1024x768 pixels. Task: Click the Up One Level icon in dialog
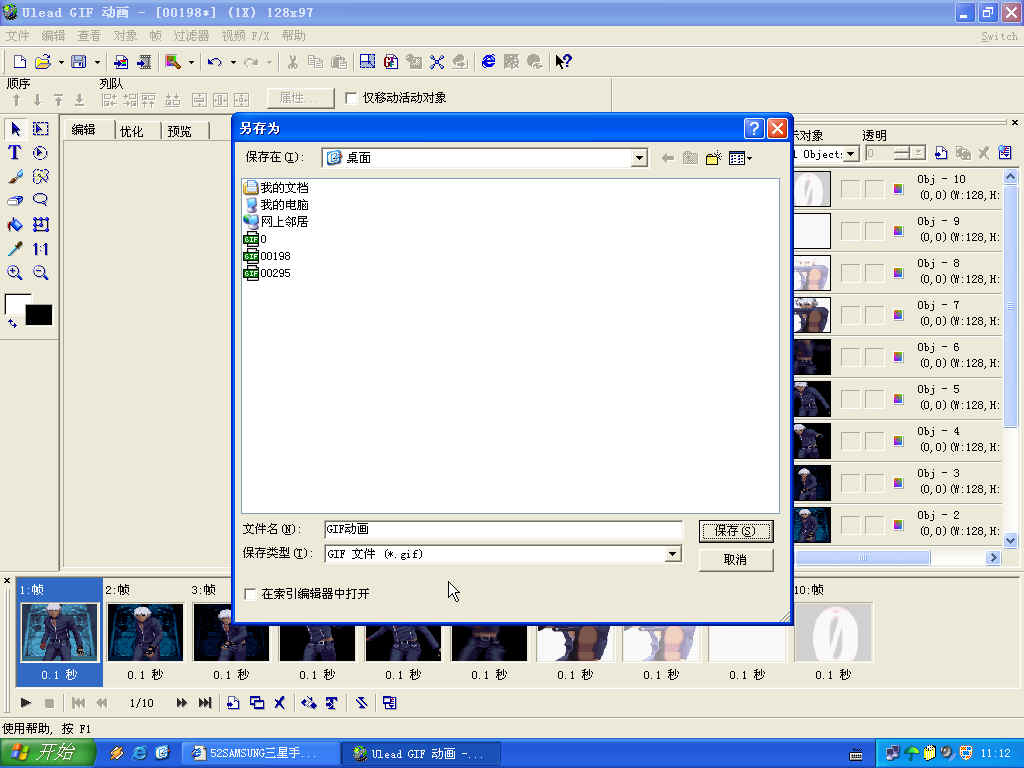[x=690, y=158]
